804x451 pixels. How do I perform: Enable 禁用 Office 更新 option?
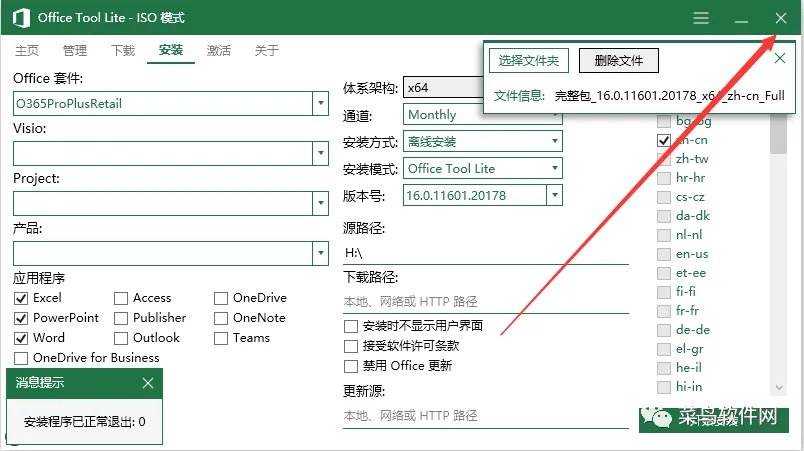(351, 366)
